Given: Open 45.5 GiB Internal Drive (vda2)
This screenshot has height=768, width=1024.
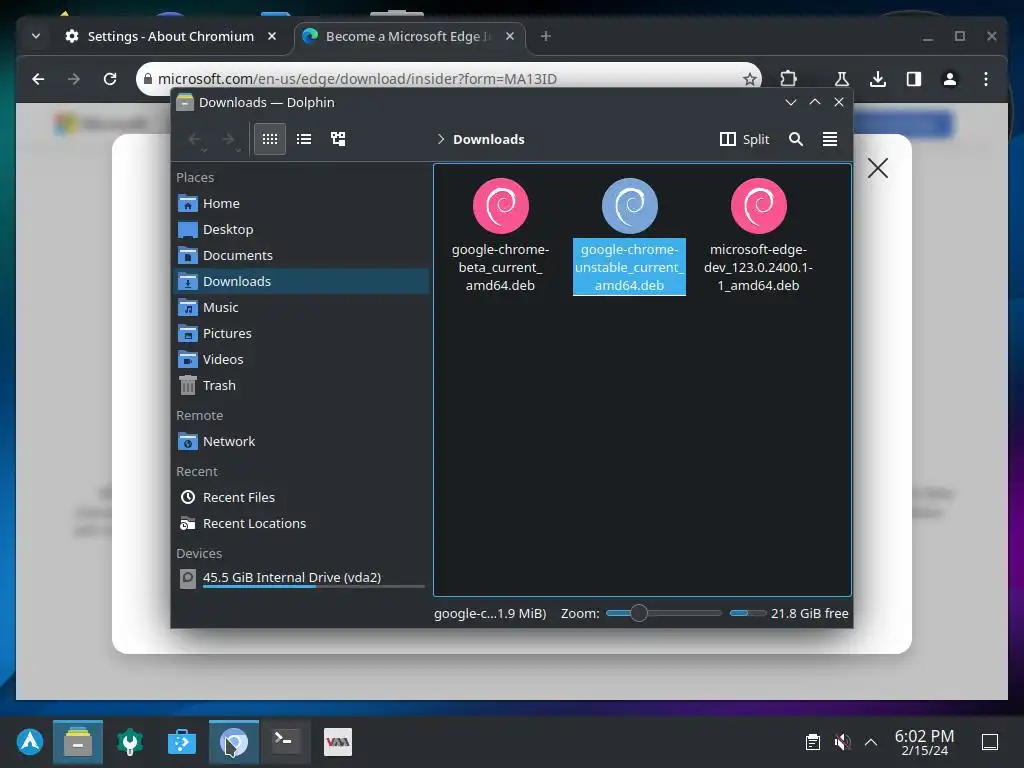Looking at the screenshot, I should click(301, 579).
